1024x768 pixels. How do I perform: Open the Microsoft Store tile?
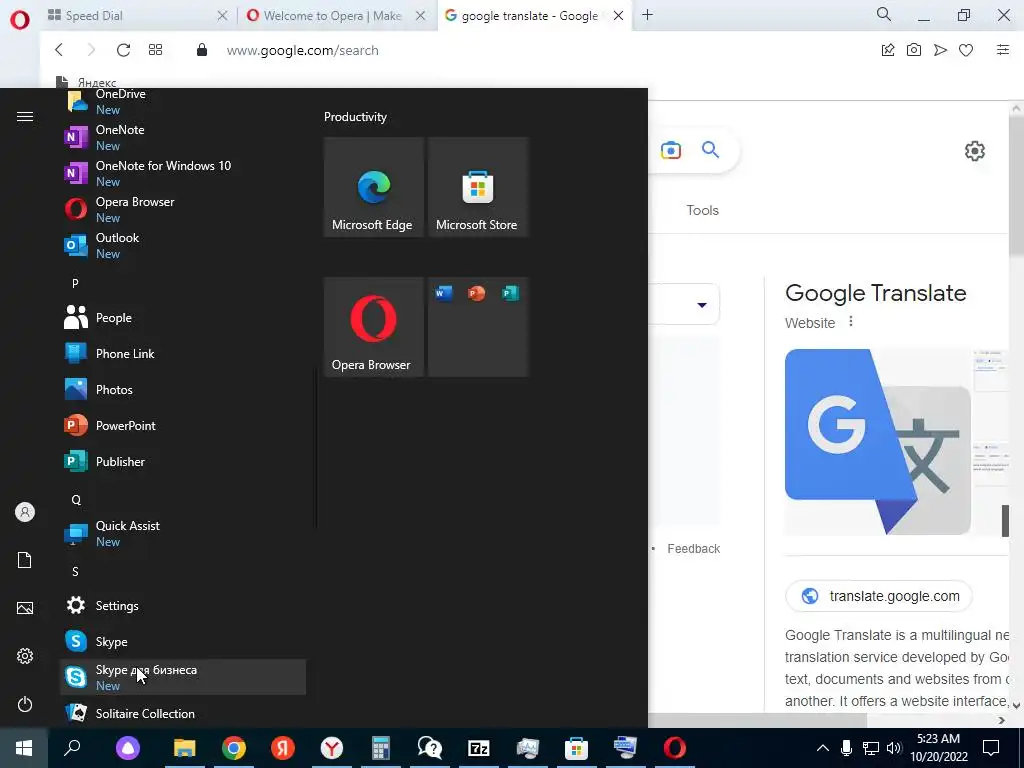[477, 187]
